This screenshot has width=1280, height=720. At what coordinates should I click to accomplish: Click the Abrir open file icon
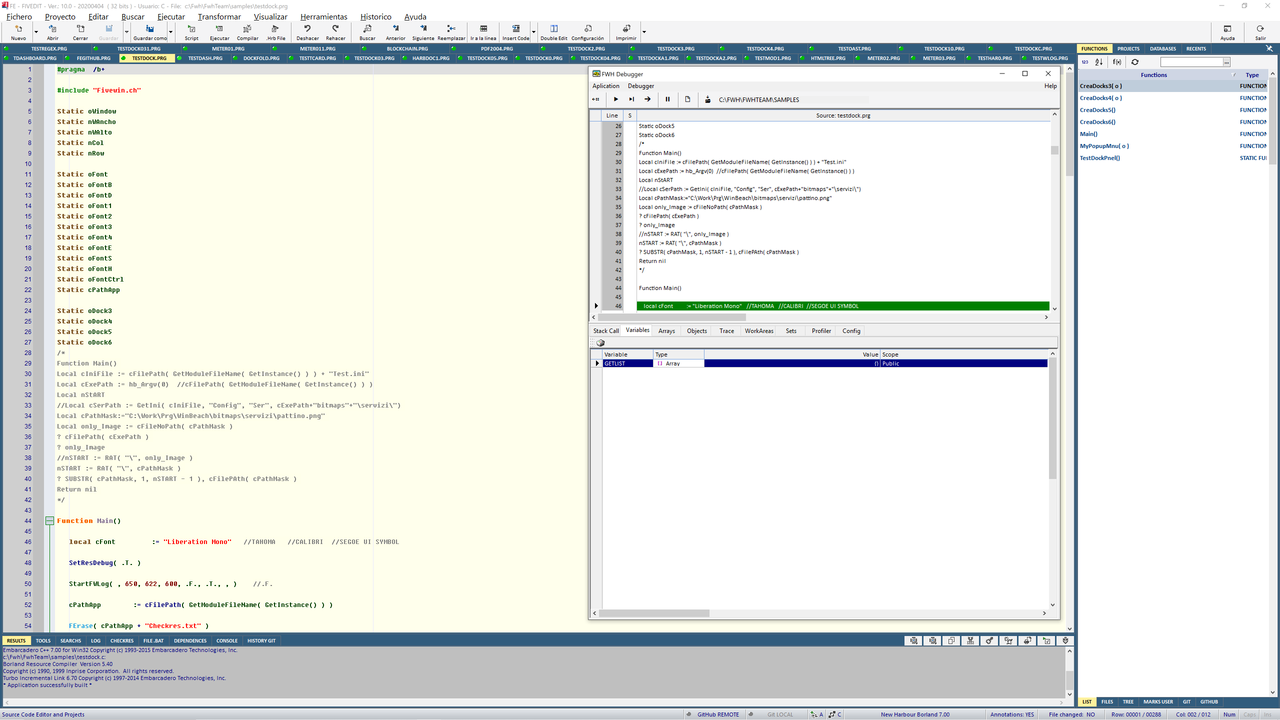52,30
